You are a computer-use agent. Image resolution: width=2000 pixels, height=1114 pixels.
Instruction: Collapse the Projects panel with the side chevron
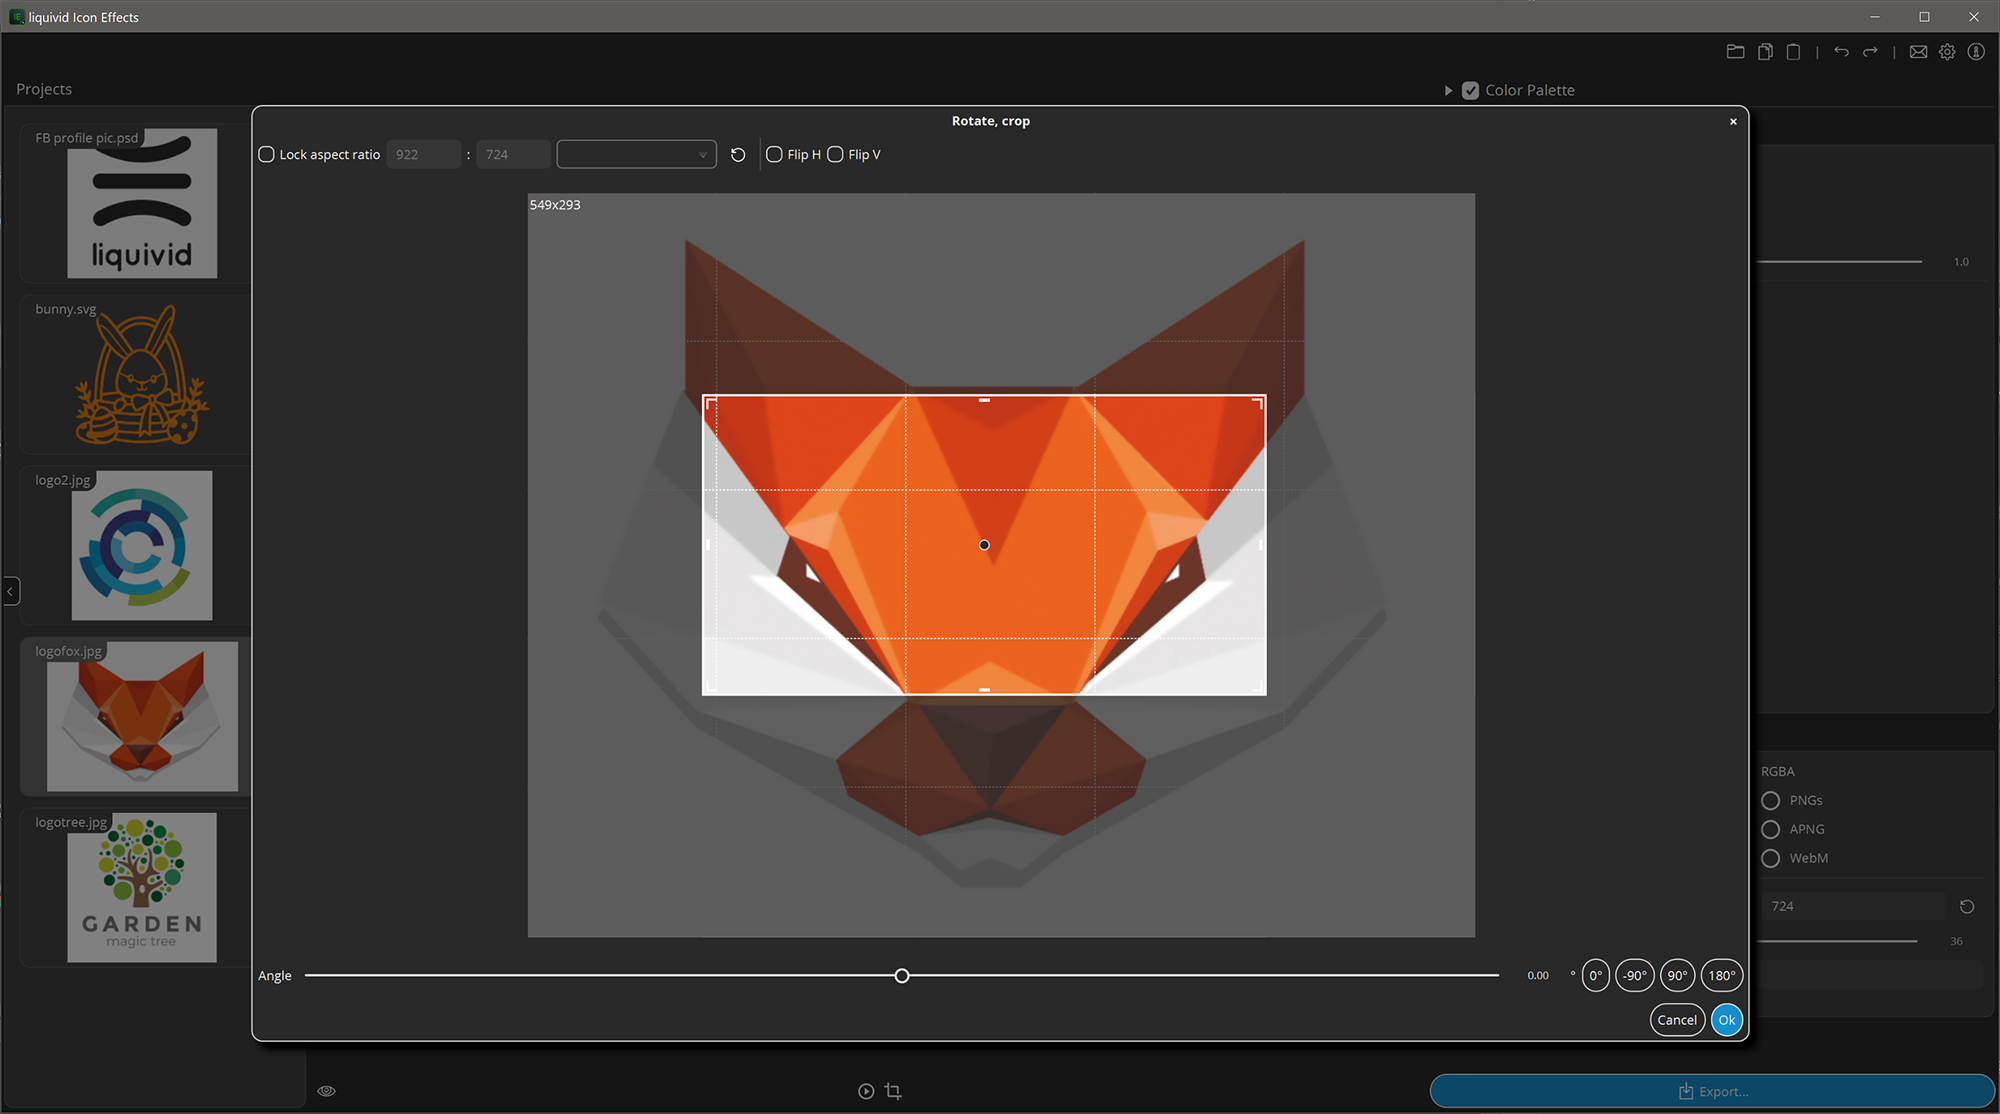tap(11, 591)
